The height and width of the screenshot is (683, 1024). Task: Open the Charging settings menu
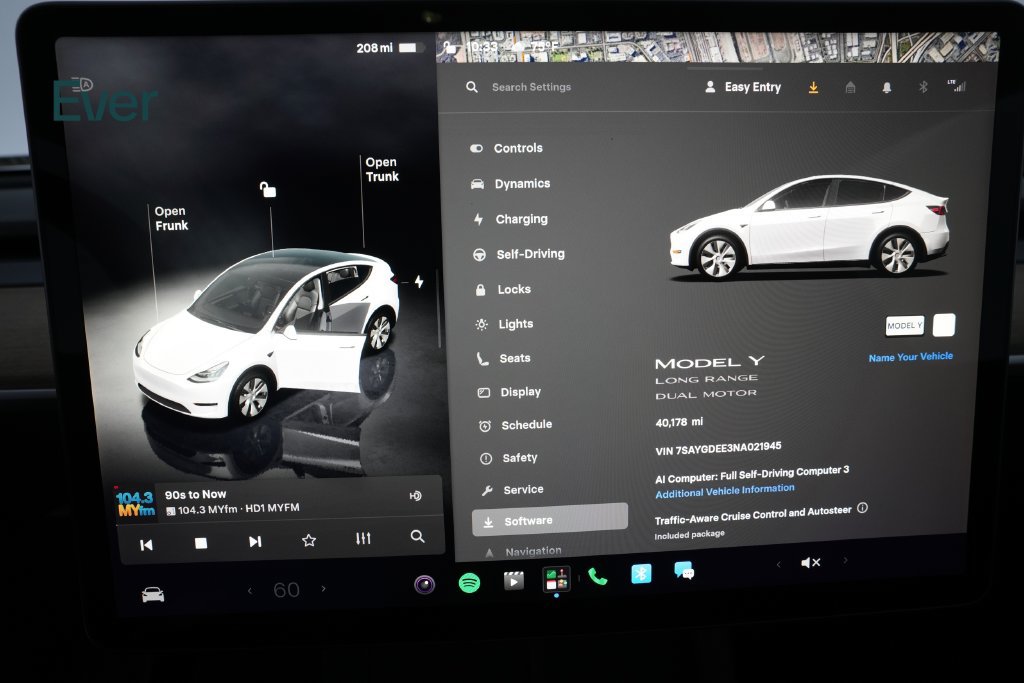511,219
